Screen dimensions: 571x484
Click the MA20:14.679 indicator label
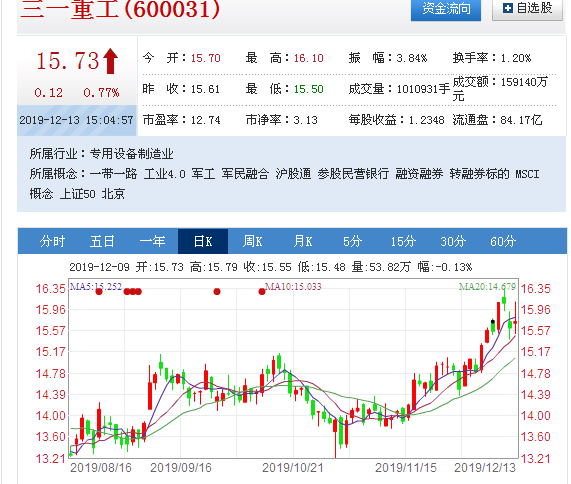pos(488,287)
